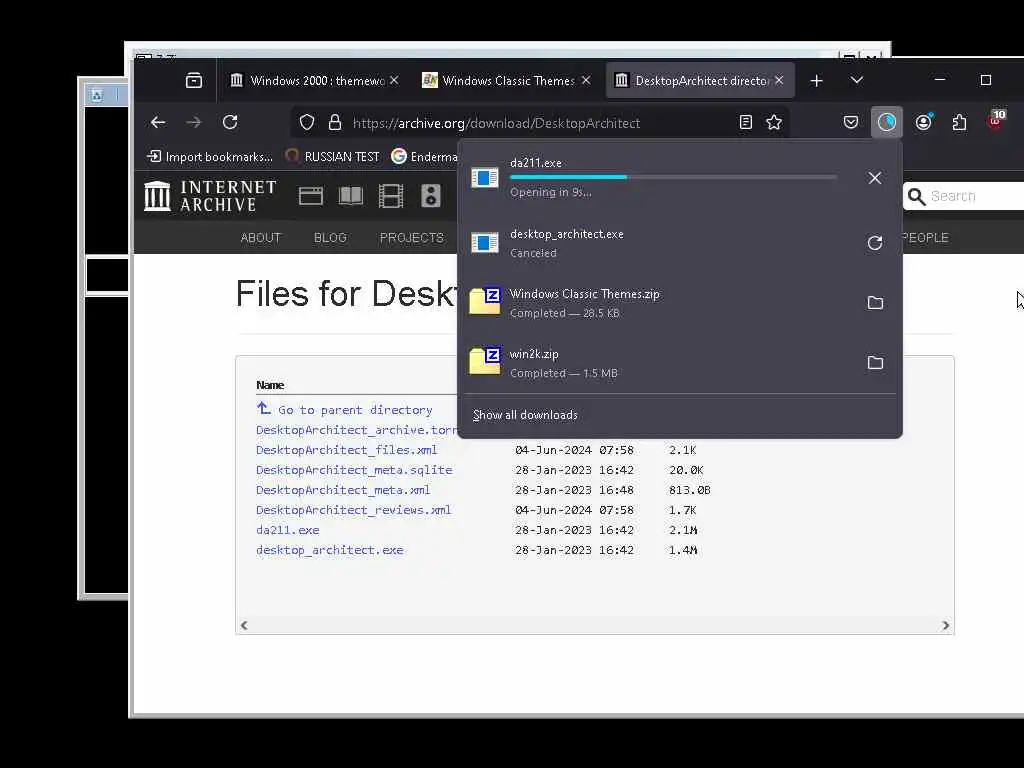Open the Texts book icon
The image size is (1024, 768).
tap(351, 196)
